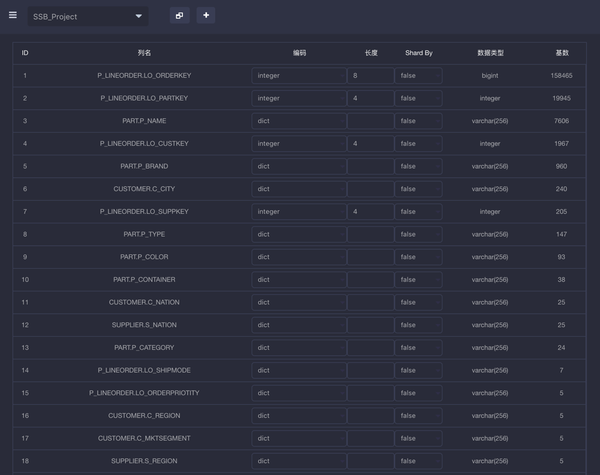The image size is (600, 475).
Task: Click empty length field for CUSTOMER.C_CITY
Action: (x=371, y=189)
